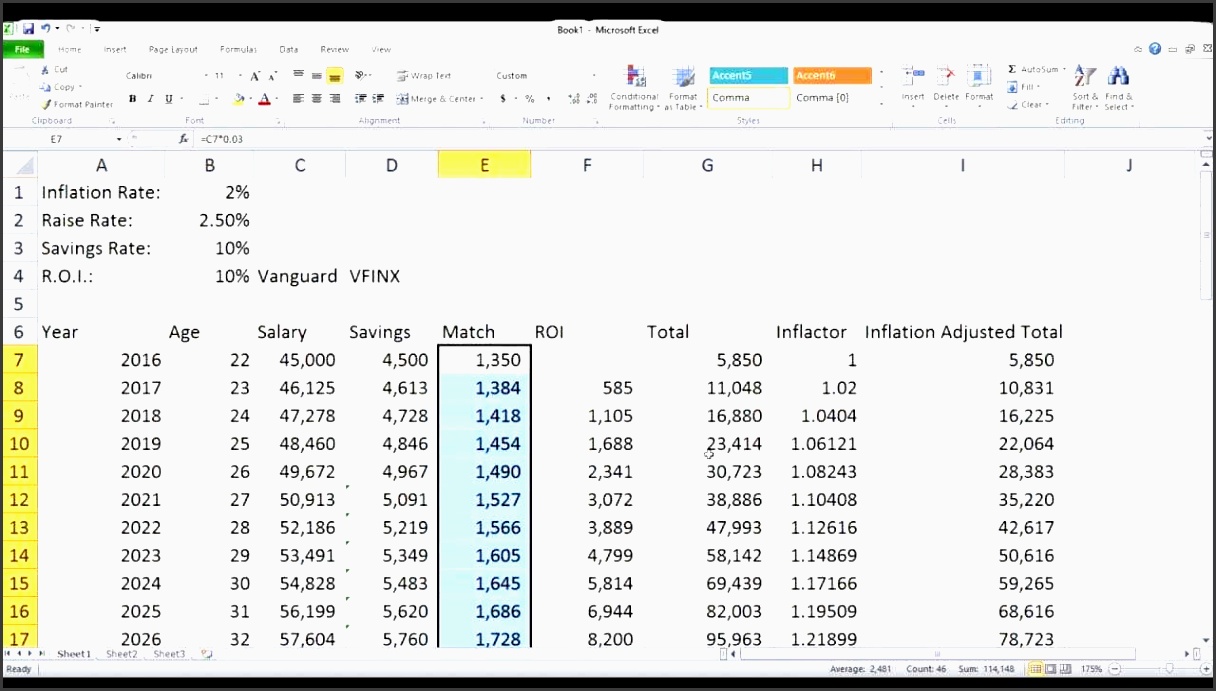Image resolution: width=1216 pixels, height=691 pixels.
Task: Align cell text to the right
Action: 335,99
